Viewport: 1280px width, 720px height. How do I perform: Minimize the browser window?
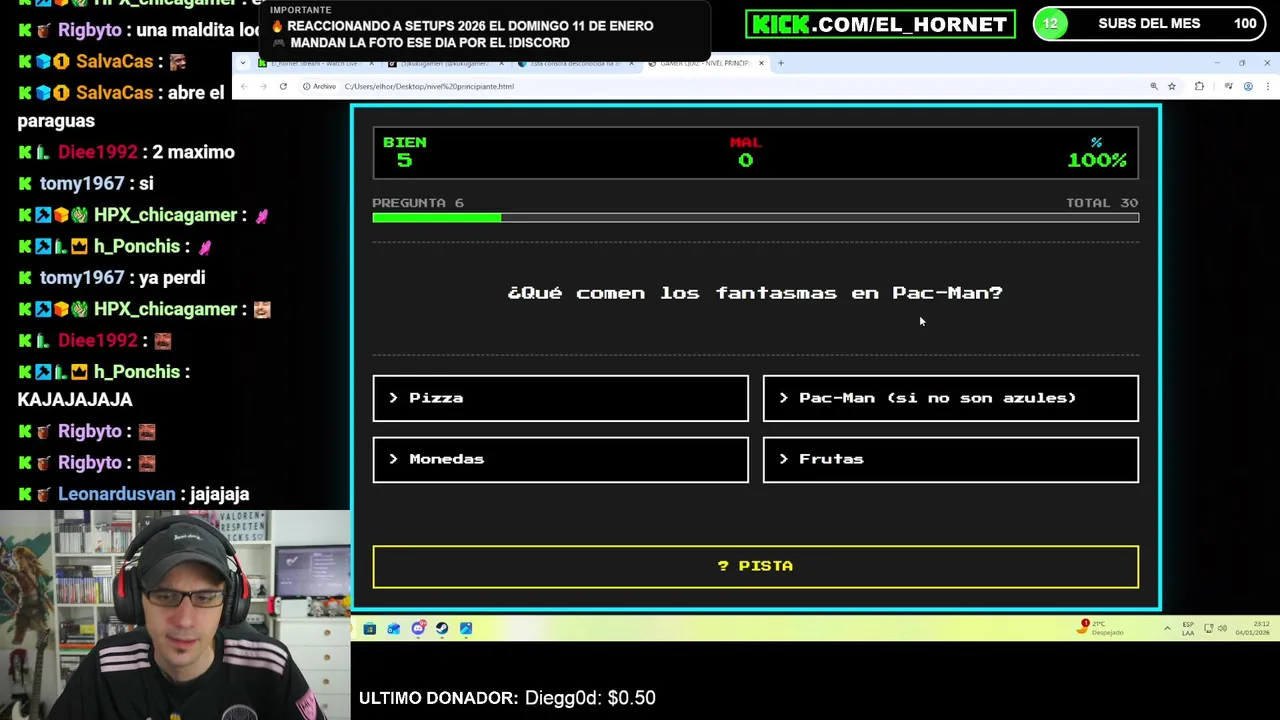(x=1217, y=63)
